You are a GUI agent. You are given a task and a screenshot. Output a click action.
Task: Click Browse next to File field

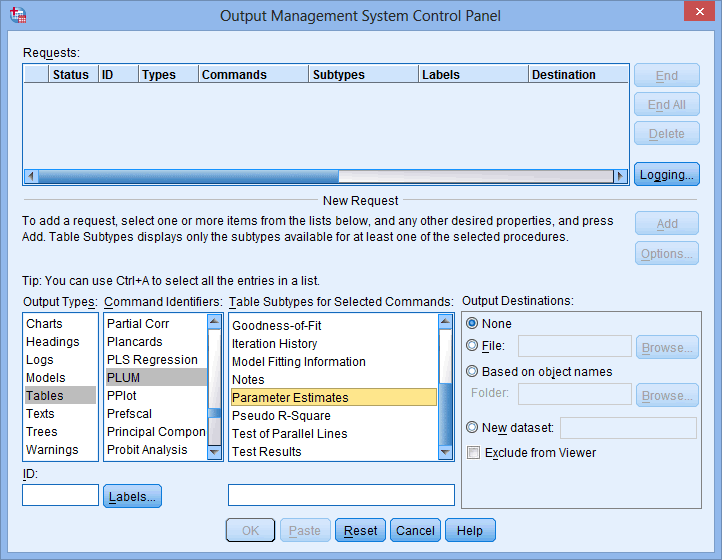(667, 347)
